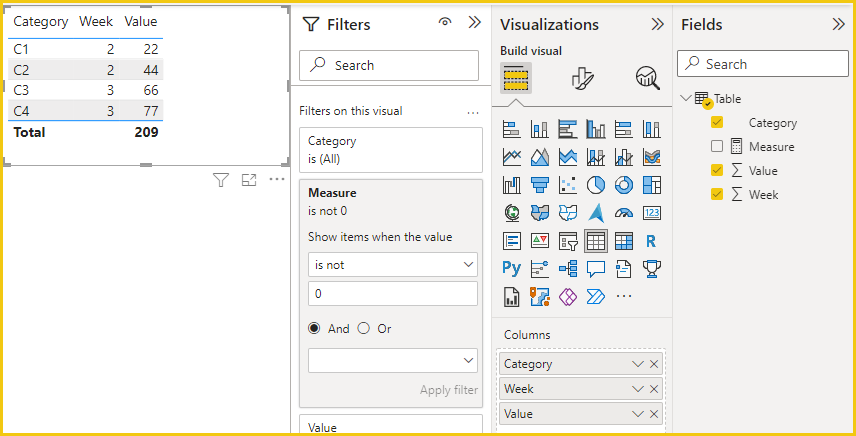Enter focus mode for the table visual
Image resolution: width=856 pixels, height=436 pixels.
249,180
